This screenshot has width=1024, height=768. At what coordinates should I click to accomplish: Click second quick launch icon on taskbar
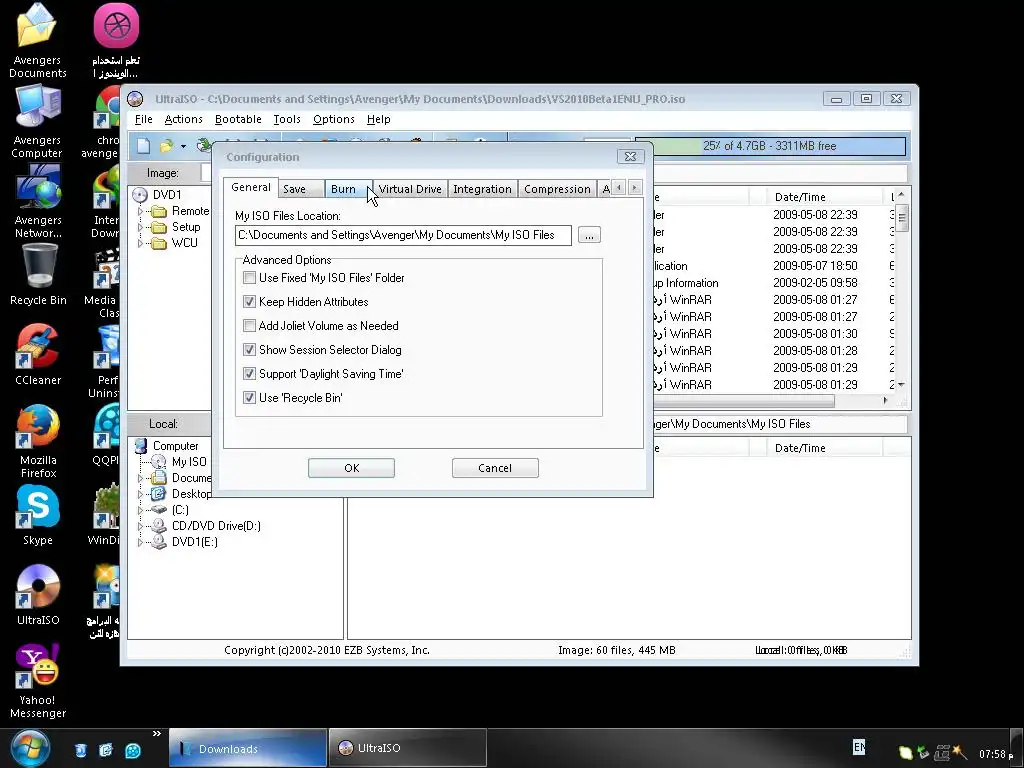[x=106, y=750]
